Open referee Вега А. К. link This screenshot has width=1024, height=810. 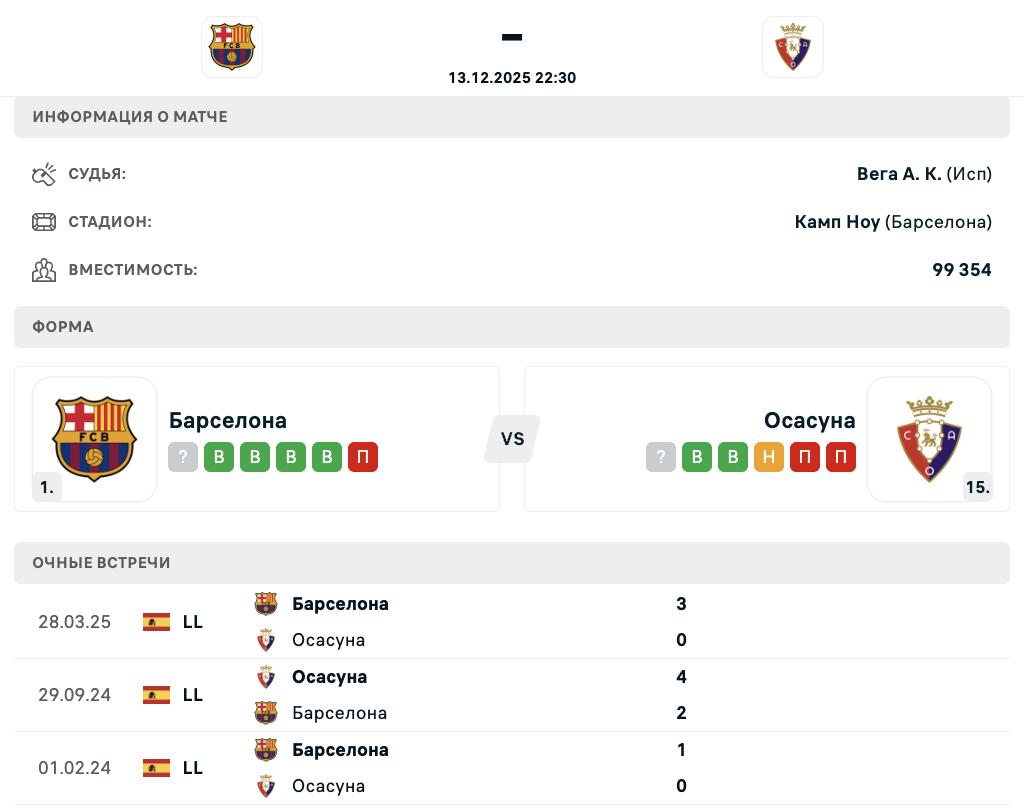pos(899,174)
